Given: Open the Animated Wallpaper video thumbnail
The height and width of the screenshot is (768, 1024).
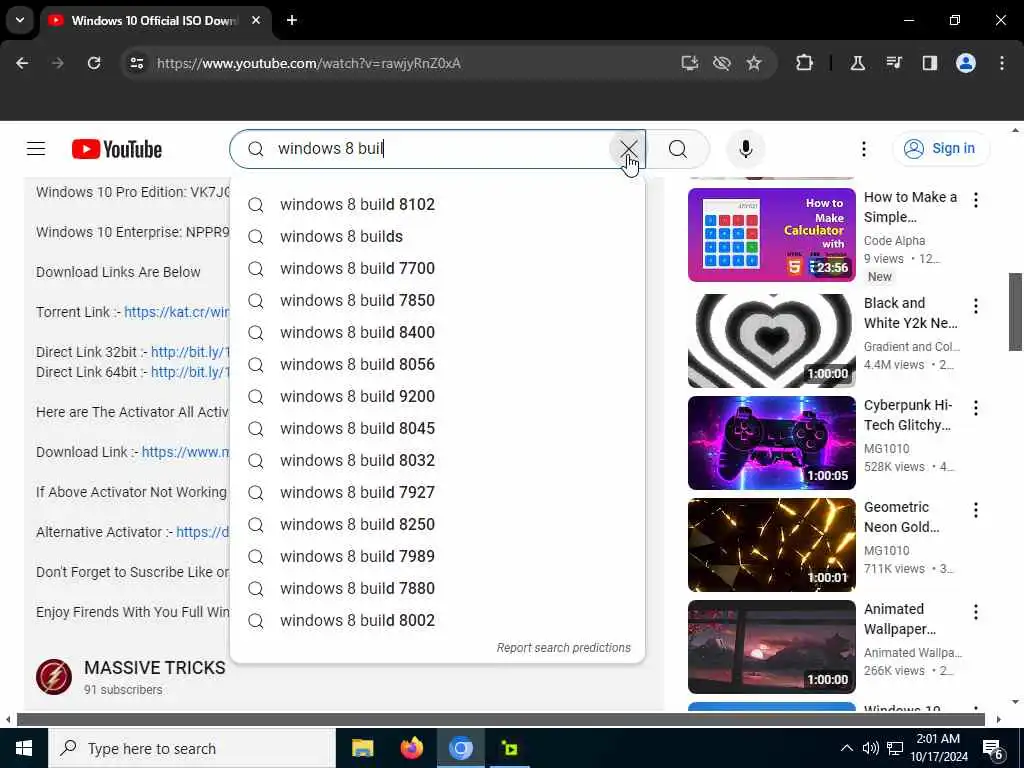Looking at the screenshot, I should (771, 647).
